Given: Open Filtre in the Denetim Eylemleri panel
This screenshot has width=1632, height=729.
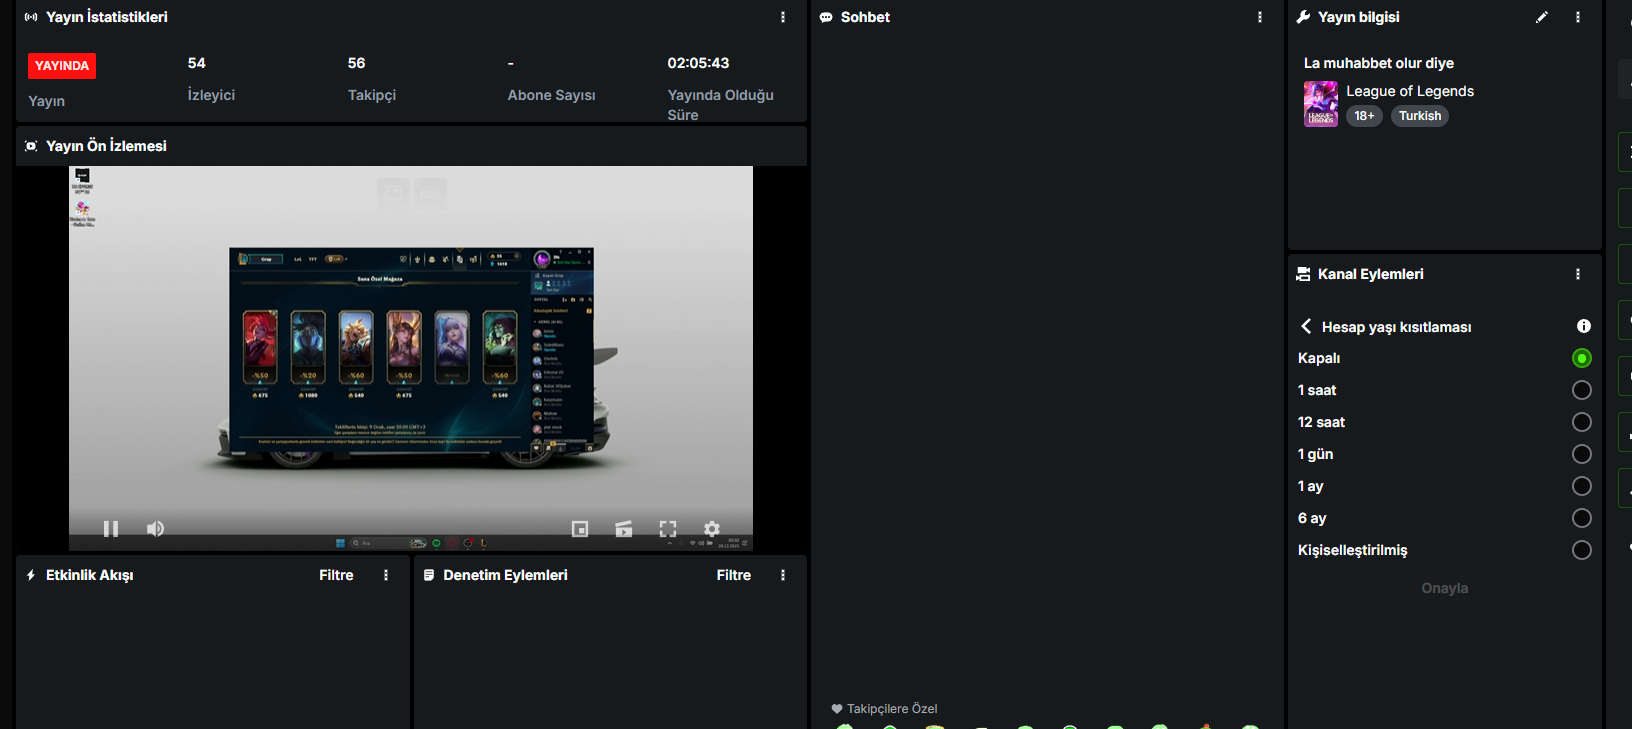Looking at the screenshot, I should pyautogui.click(x=733, y=575).
